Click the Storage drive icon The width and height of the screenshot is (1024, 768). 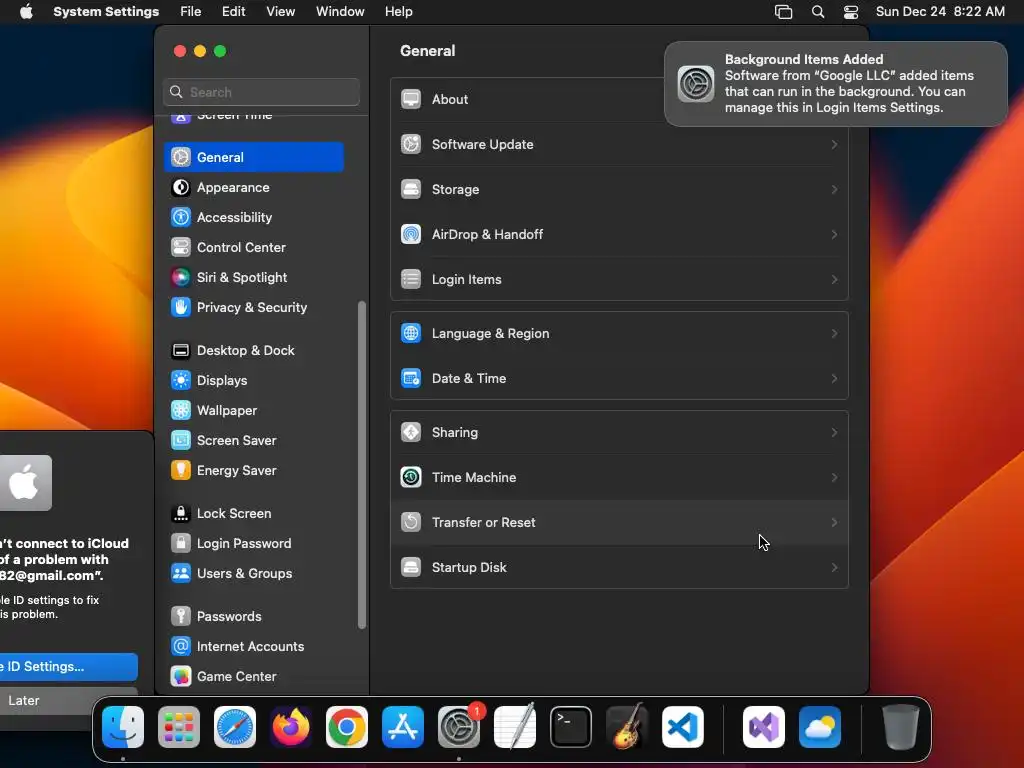411,189
